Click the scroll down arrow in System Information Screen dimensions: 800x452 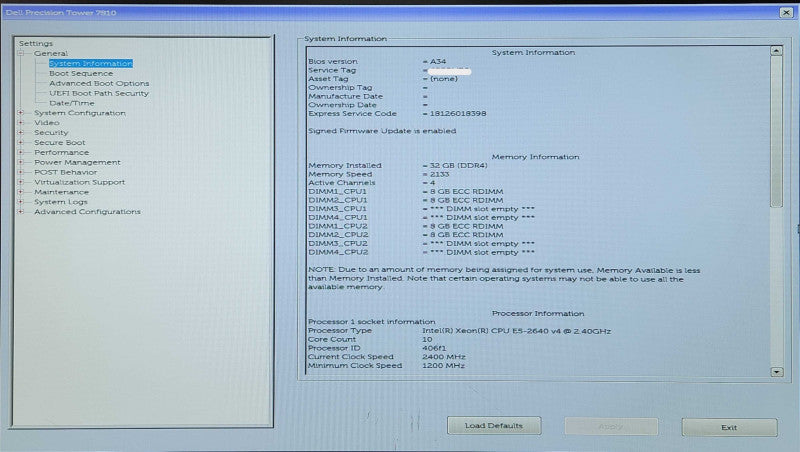point(777,372)
